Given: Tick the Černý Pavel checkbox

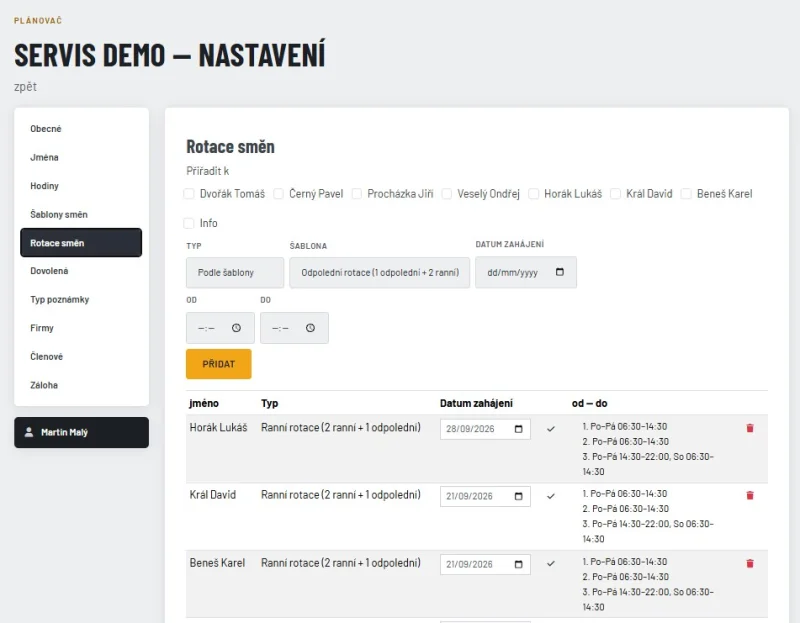Looking at the screenshot, I should 279,194.
